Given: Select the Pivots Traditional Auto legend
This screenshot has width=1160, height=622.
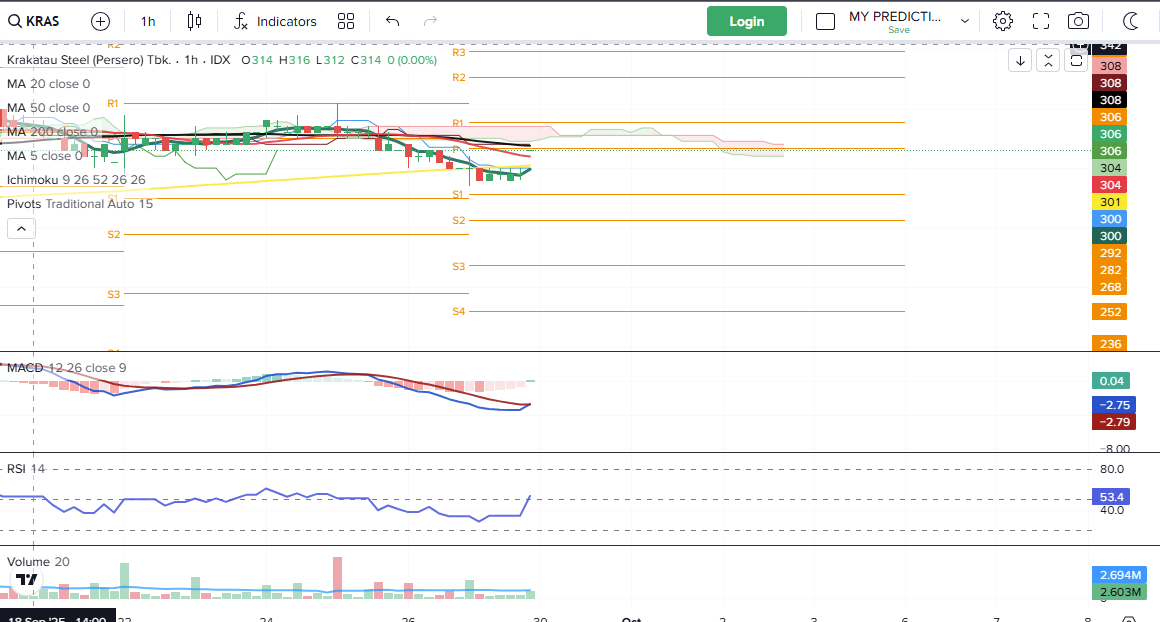Looking at the screenshot, I should pos(80,204).
